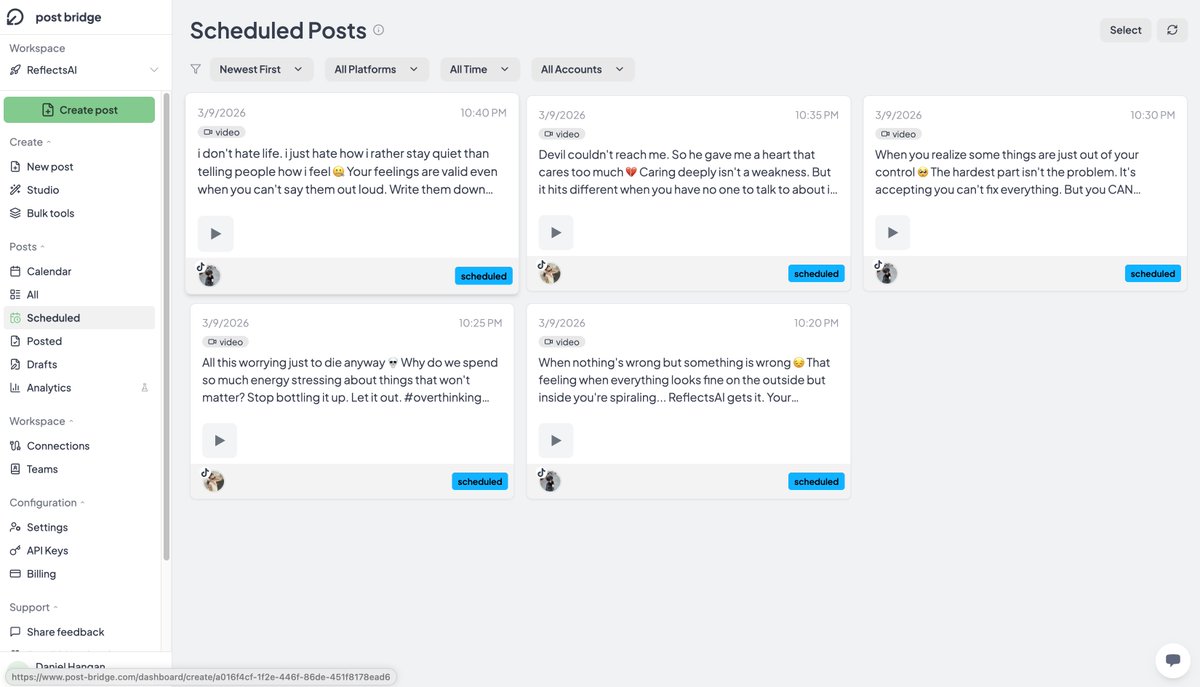Open Drafts in sidebar
Screen dimensions: 1200x687
[x=79, y=364]
